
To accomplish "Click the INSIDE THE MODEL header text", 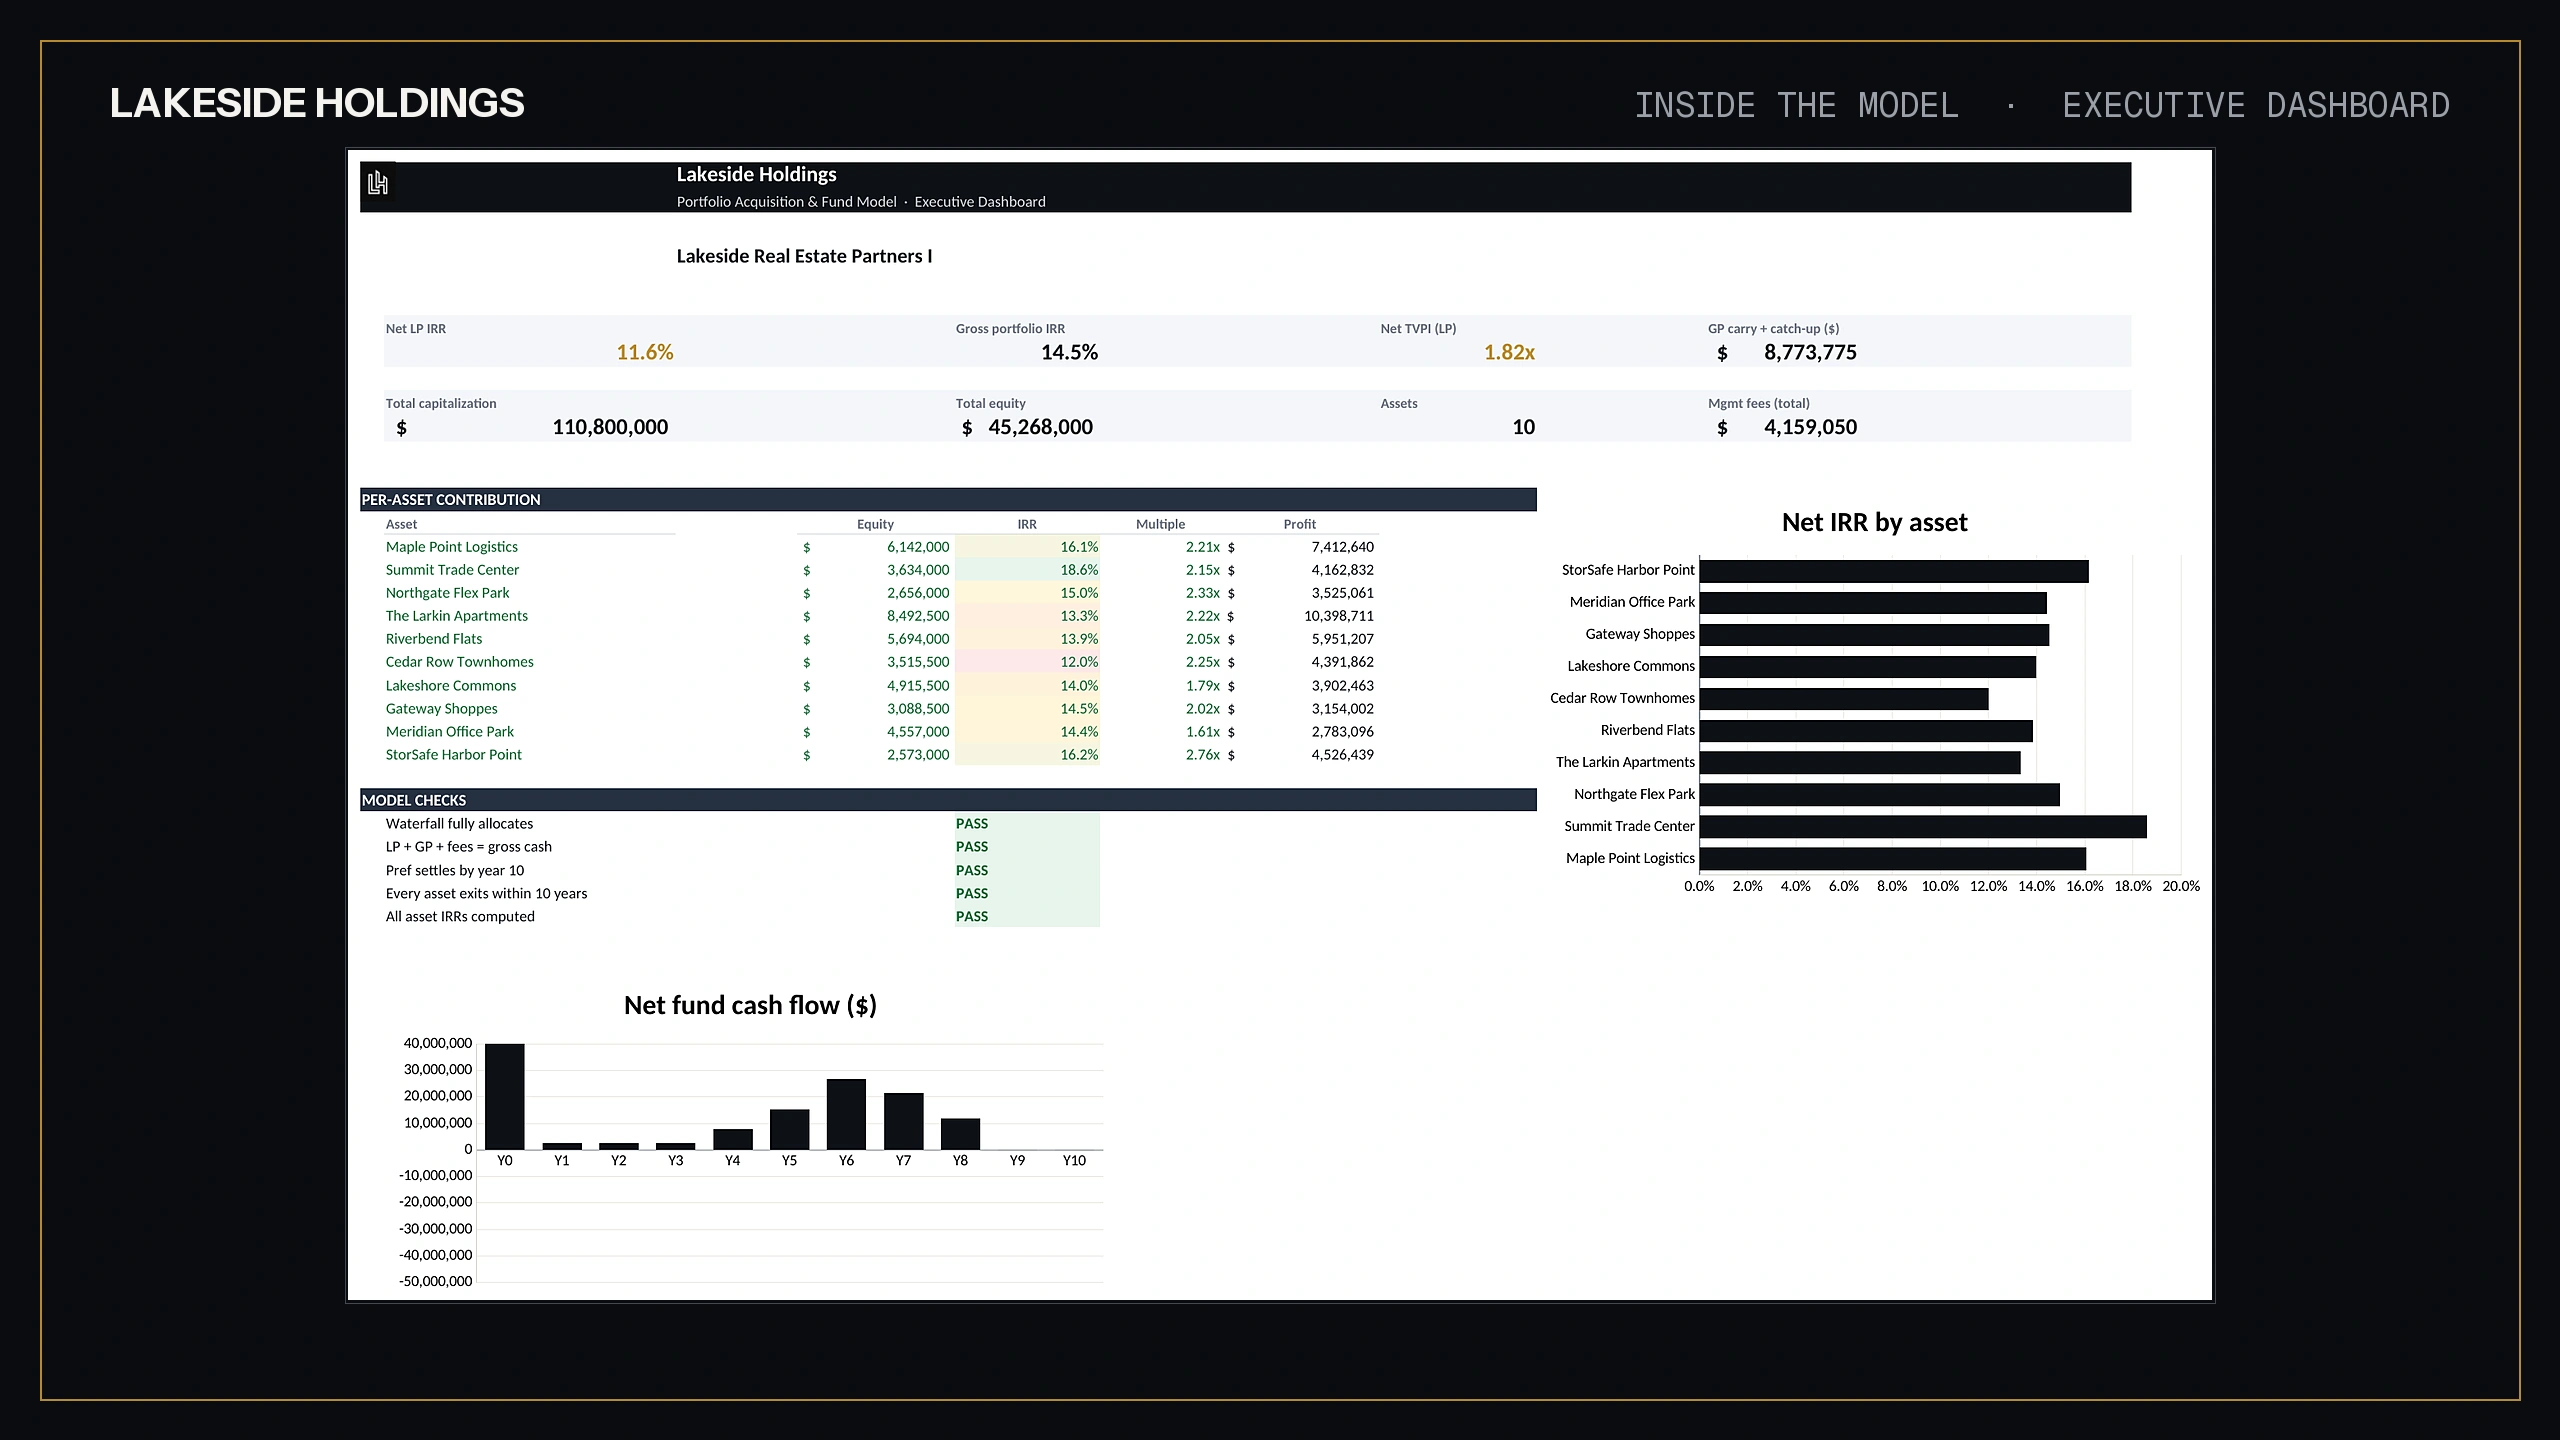I will [x=1796, y=105].
